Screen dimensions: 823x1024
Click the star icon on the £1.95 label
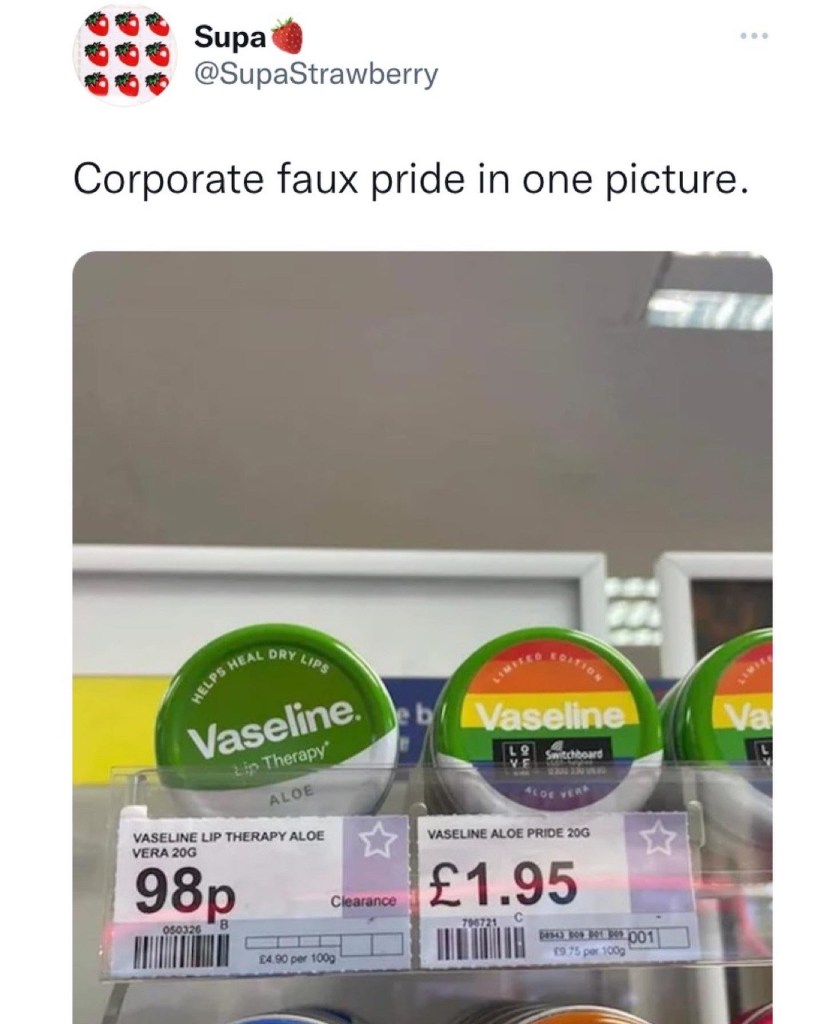tap(660, 837)
